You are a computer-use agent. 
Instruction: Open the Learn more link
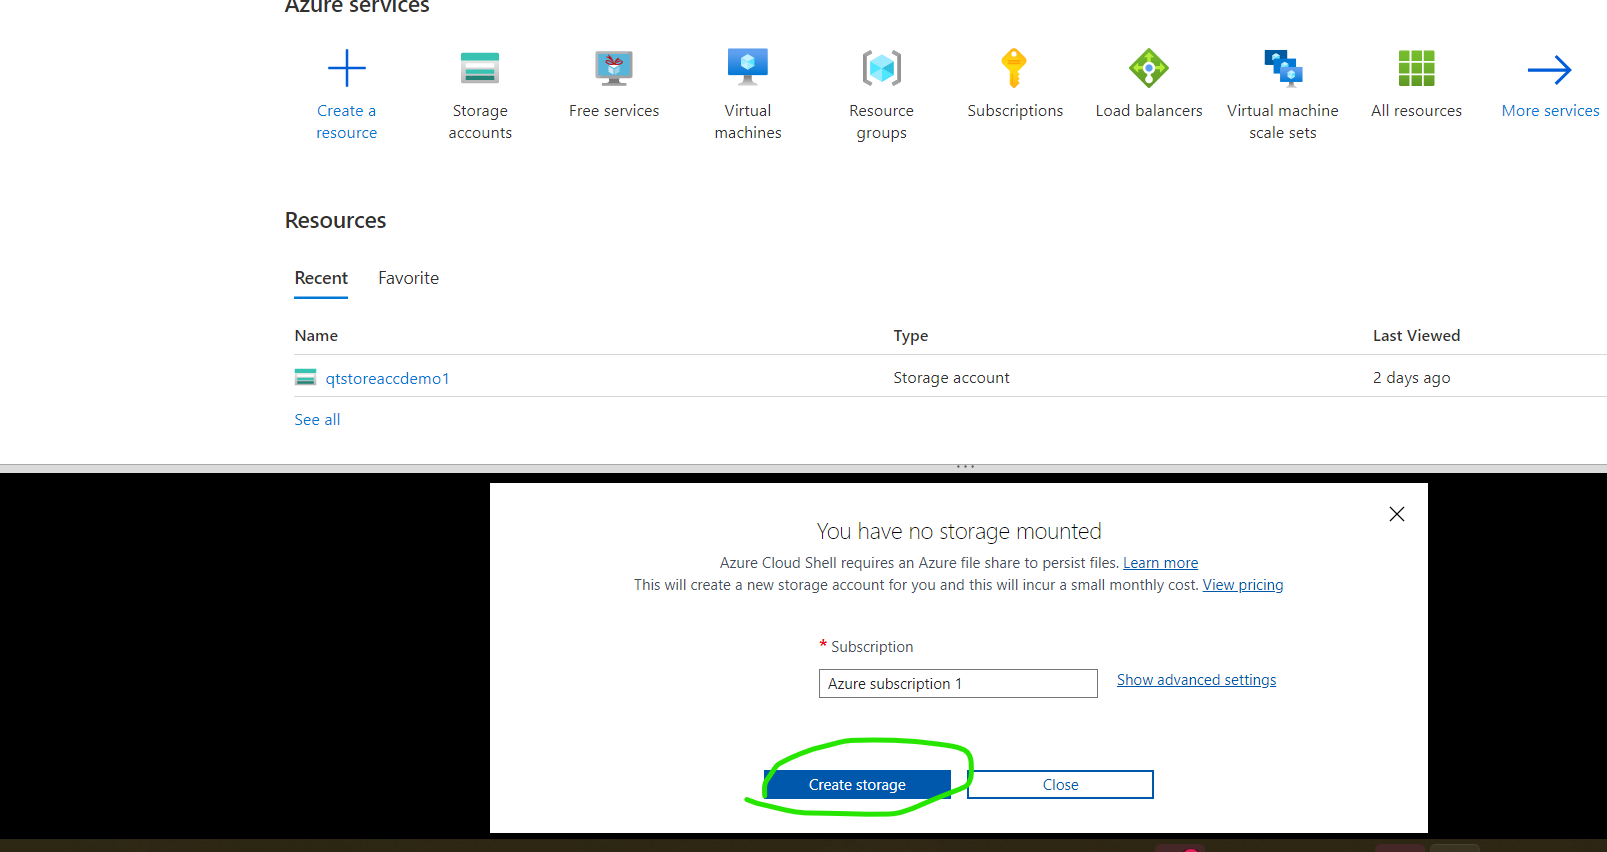click(1160, 563)
